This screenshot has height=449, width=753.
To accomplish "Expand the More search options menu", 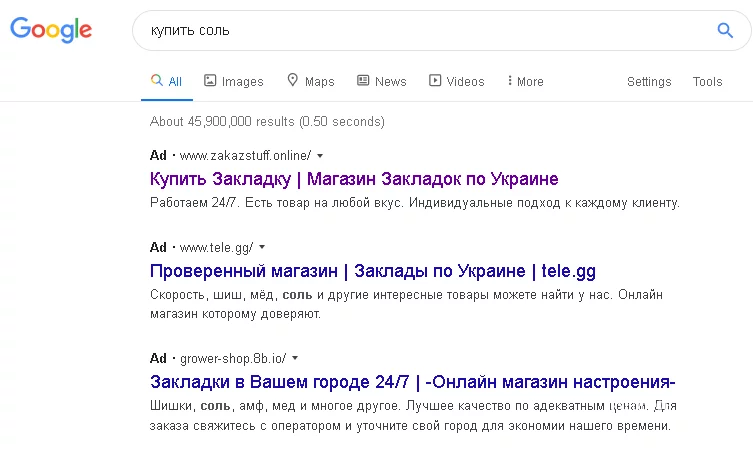I will (x=525, y=81).
